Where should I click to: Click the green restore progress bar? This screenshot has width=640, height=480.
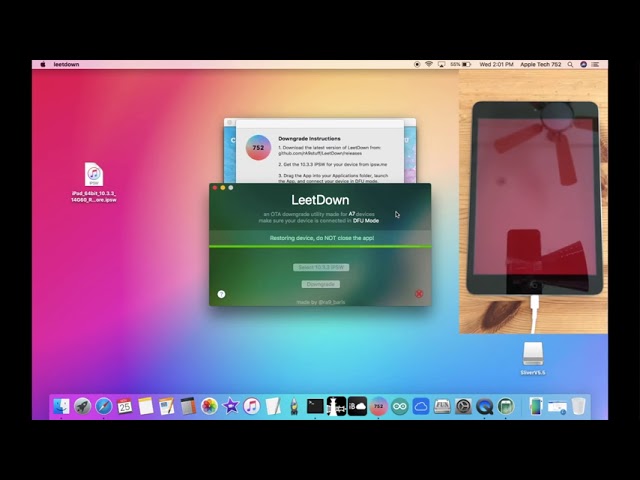tap(320, 247)
